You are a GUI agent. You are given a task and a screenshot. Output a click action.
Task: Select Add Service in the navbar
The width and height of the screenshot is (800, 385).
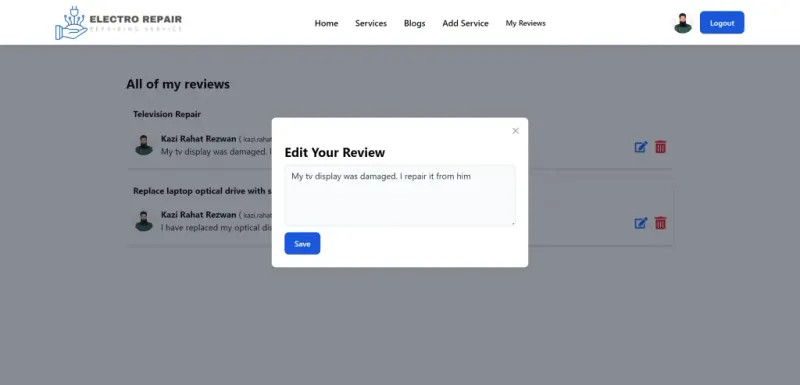(x=465, y=23)
